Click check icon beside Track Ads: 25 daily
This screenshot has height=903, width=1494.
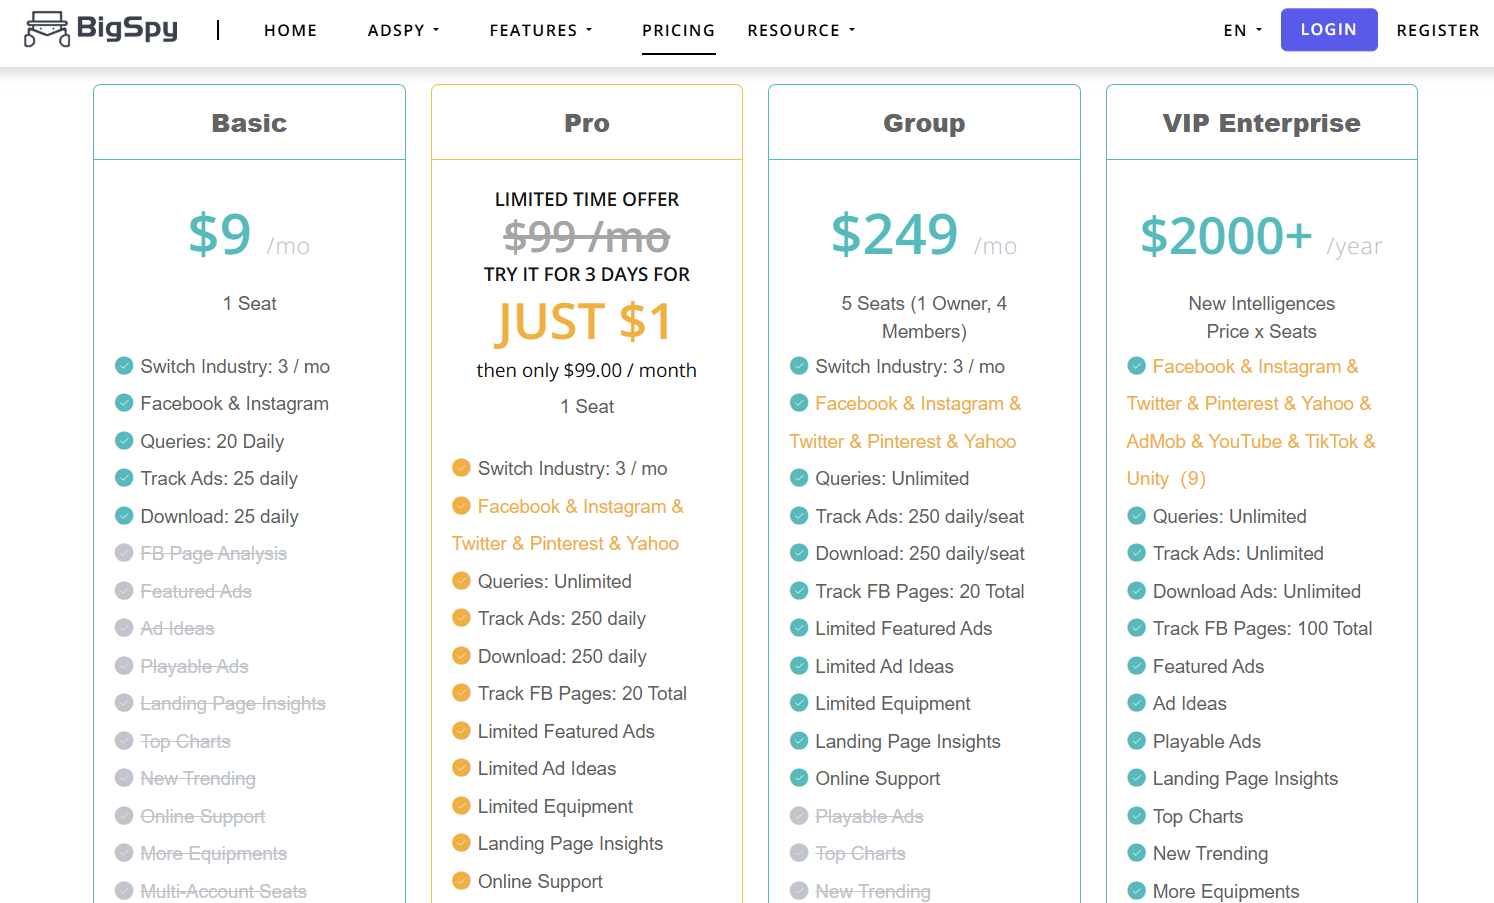click(x=124, y=478)
